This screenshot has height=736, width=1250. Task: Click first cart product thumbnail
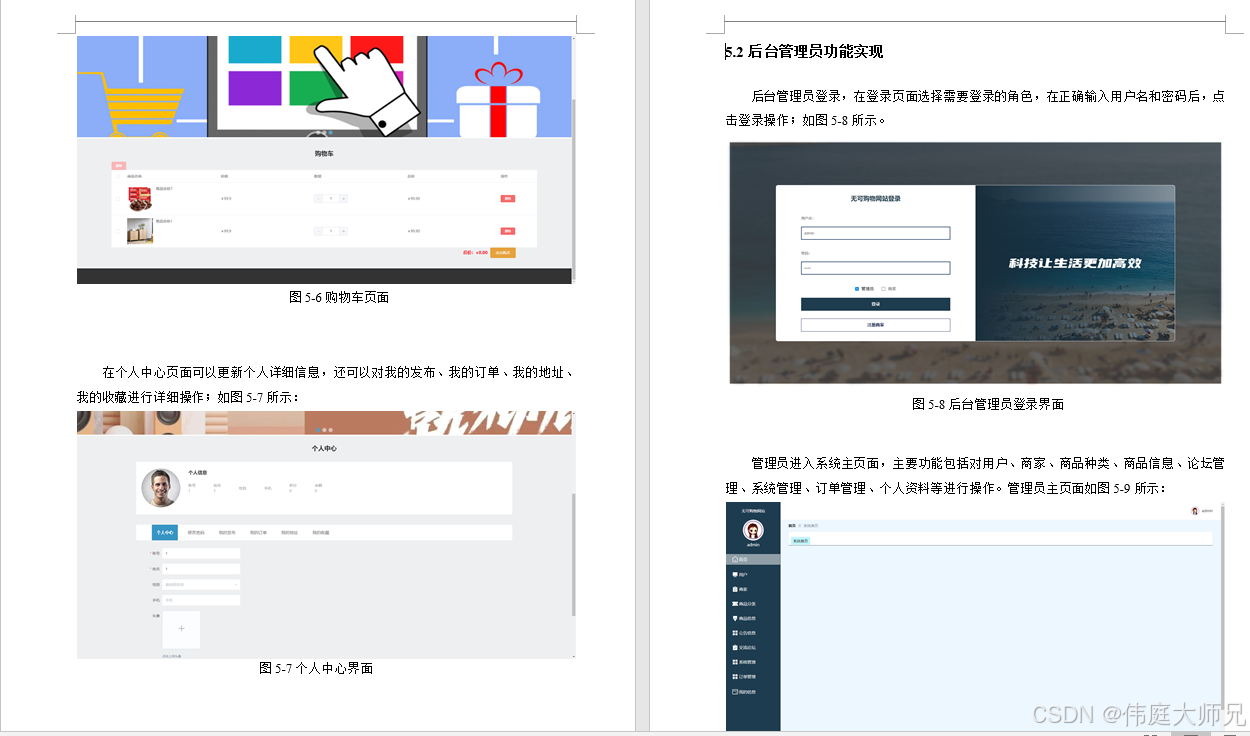tap(140, 199)
